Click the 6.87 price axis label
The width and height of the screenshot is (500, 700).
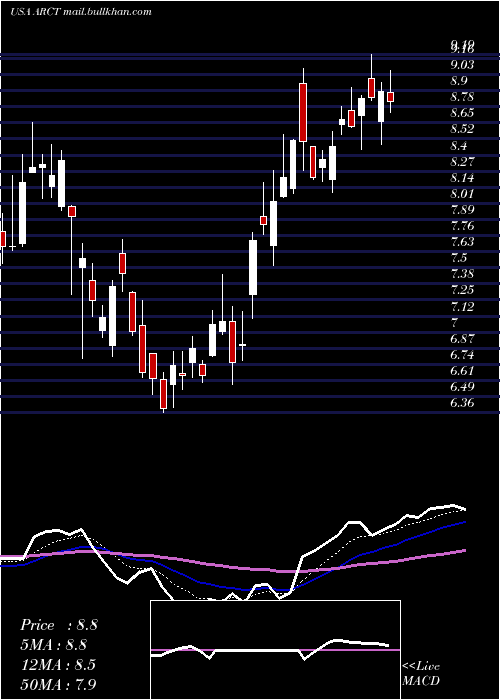coord(462,339)
